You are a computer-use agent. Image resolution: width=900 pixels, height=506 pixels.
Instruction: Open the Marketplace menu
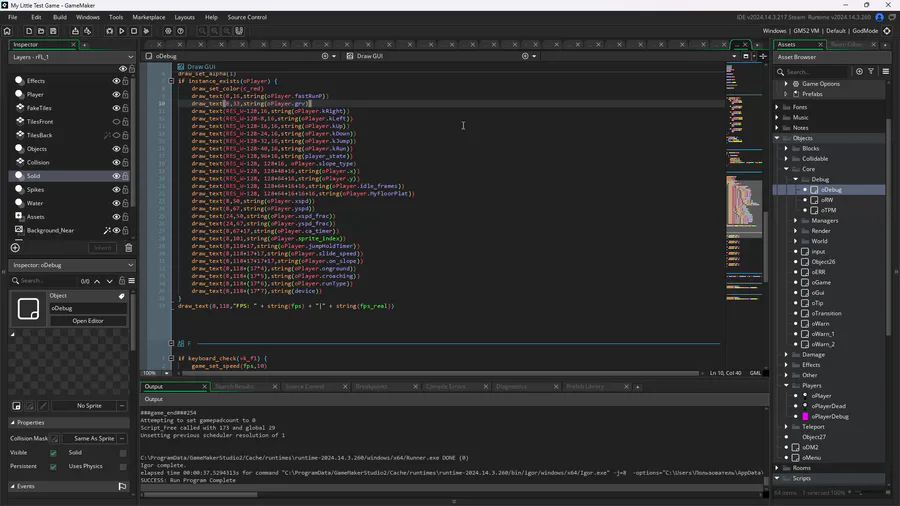pos(149,17)
